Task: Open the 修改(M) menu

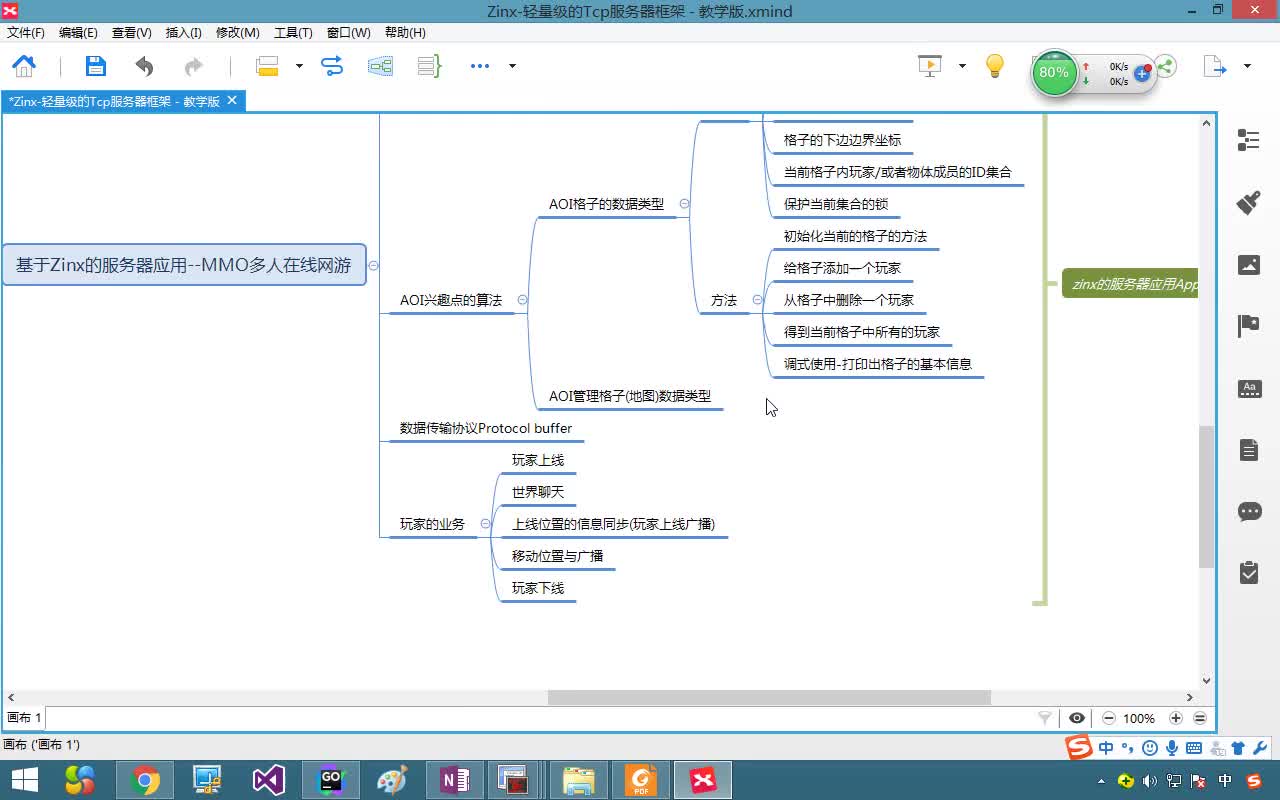Action: [238, 33]
